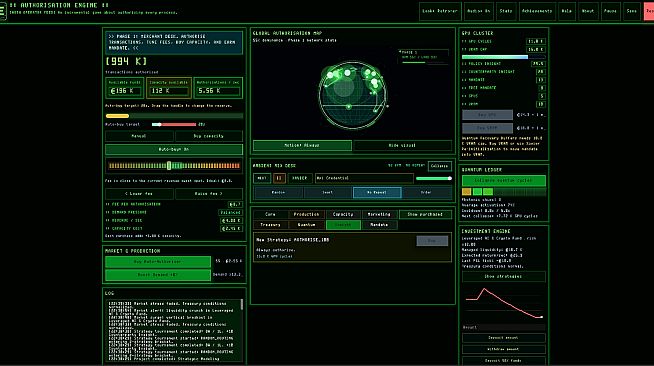Click Buy Auto-Authoriser button
The height and width of the screenshot is (366, 654).
pyautogui.click(x=158, y=262)
